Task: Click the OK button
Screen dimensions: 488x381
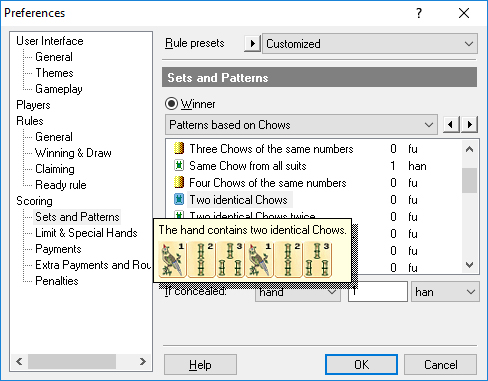Action: [x=361, y=365]
